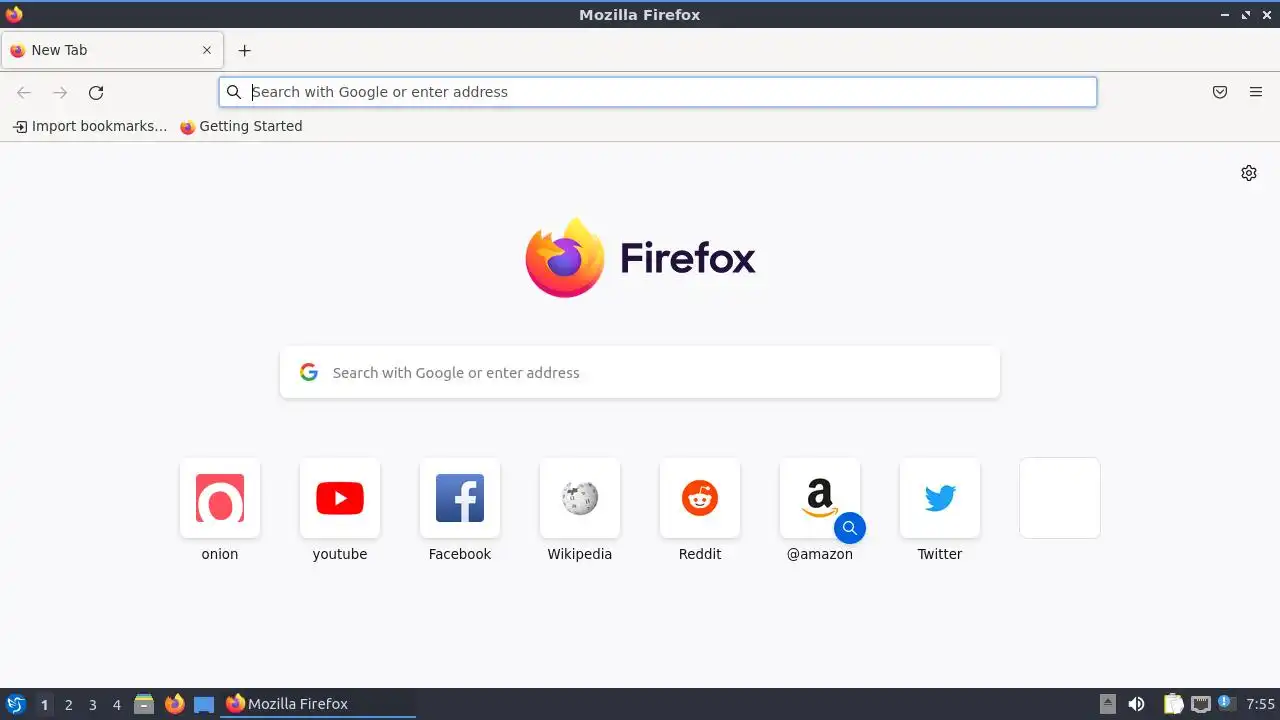Launch Firefox from taskbar launcher

(174, 704)
